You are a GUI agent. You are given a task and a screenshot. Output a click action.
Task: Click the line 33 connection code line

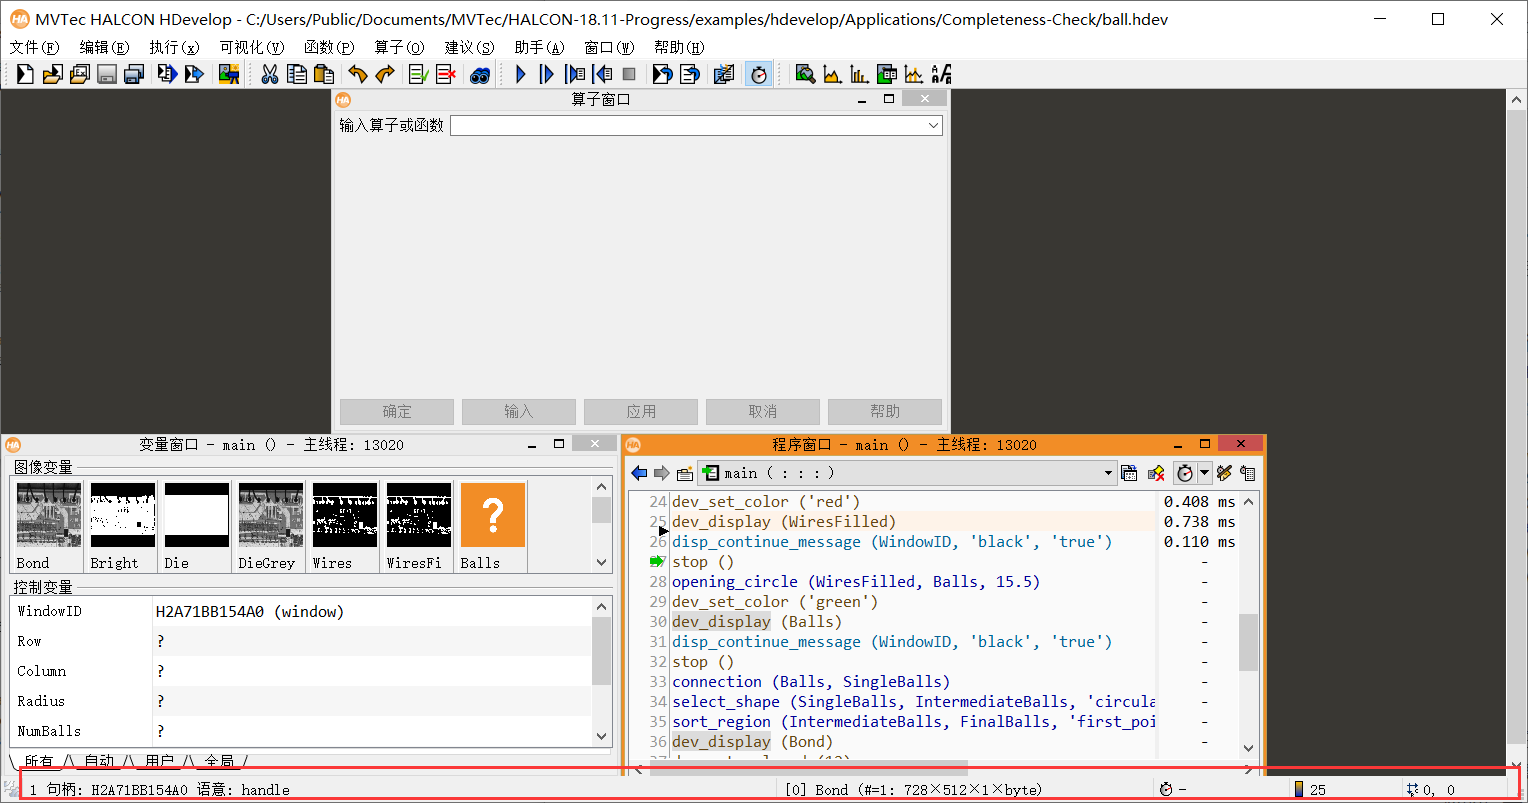(811, 682)
